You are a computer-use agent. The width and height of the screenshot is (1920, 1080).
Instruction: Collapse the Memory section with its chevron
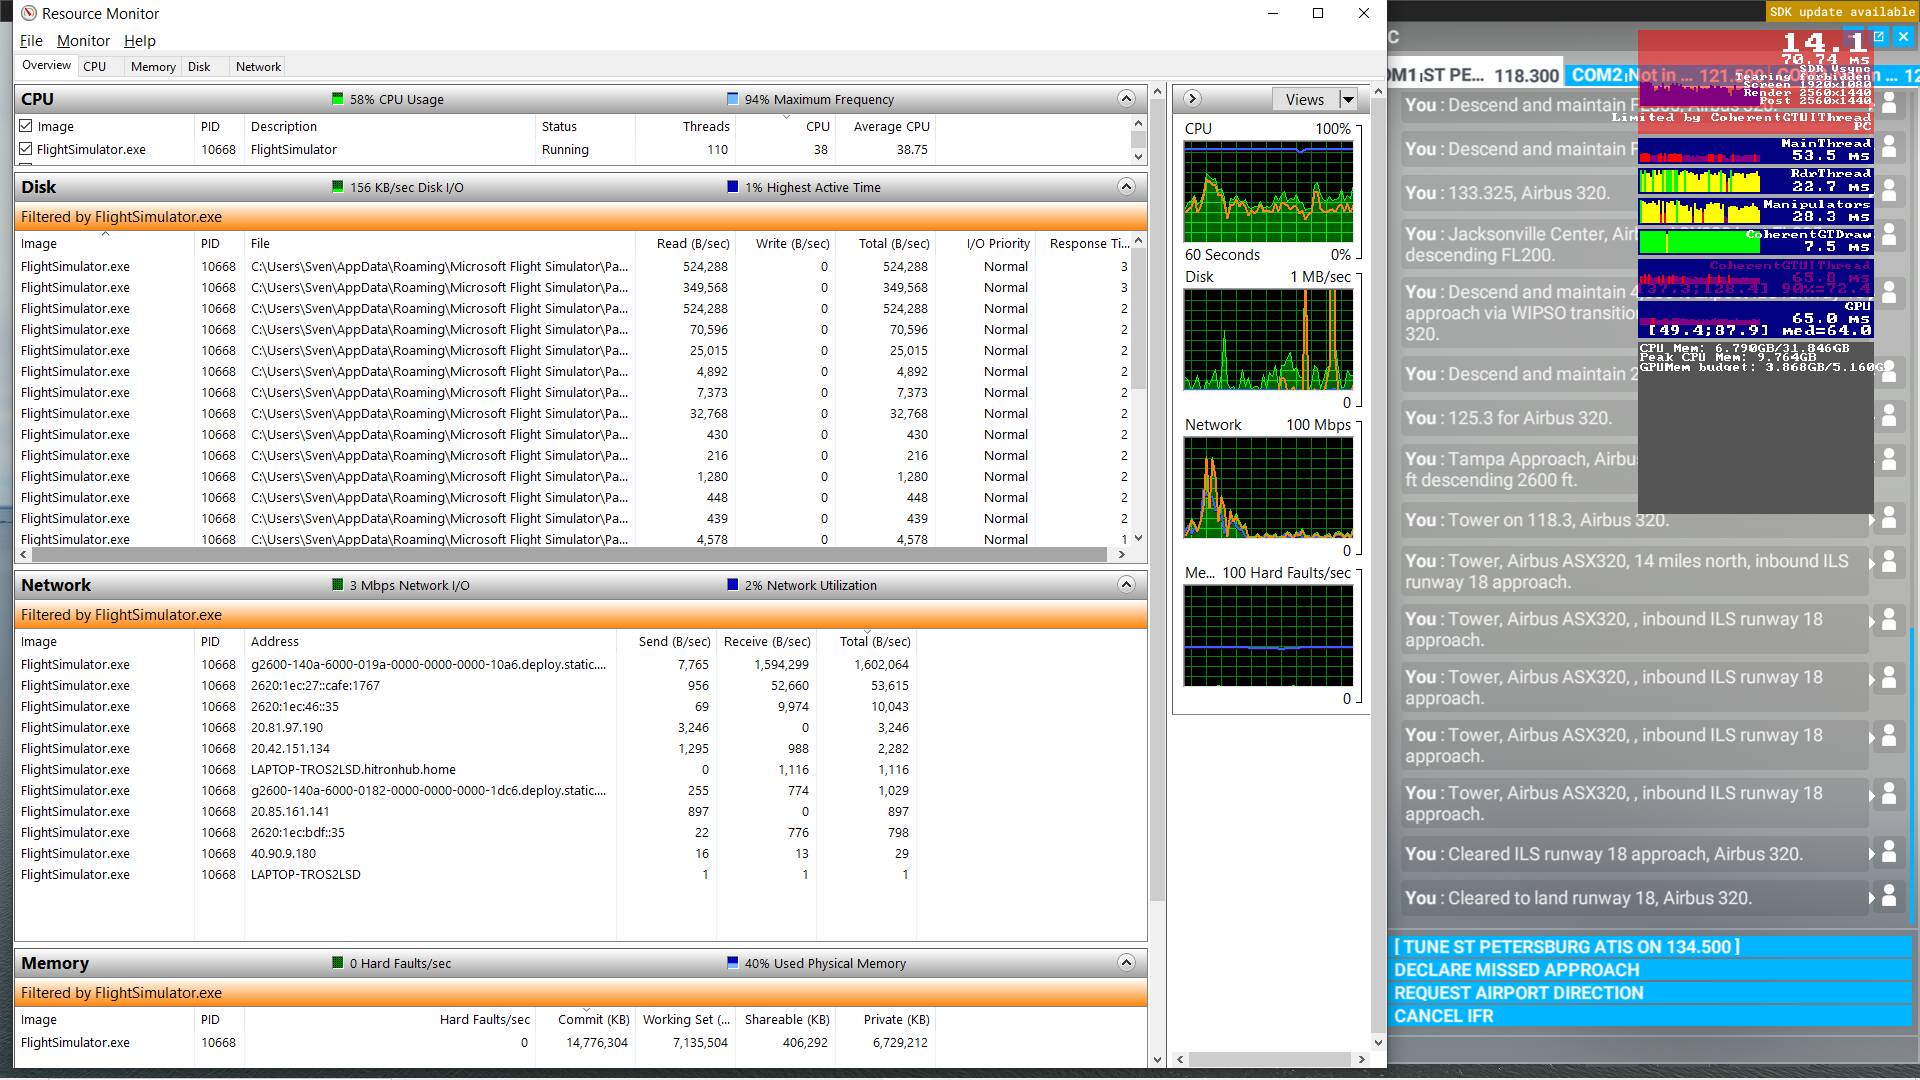coord(1126,962)
